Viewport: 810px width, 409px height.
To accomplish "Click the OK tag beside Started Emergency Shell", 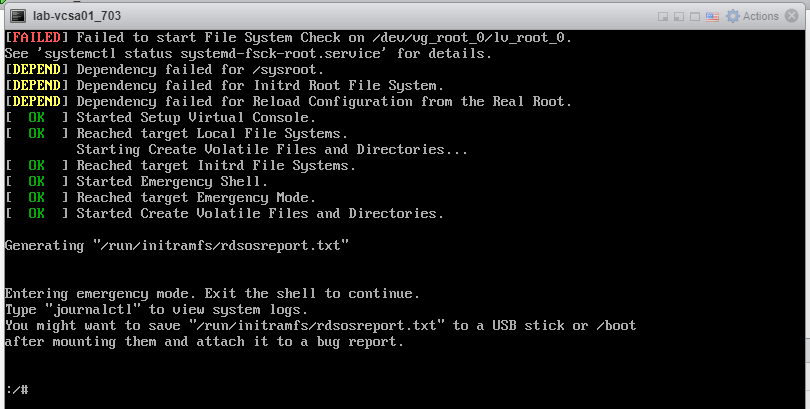I will click(x=37, y=181).
